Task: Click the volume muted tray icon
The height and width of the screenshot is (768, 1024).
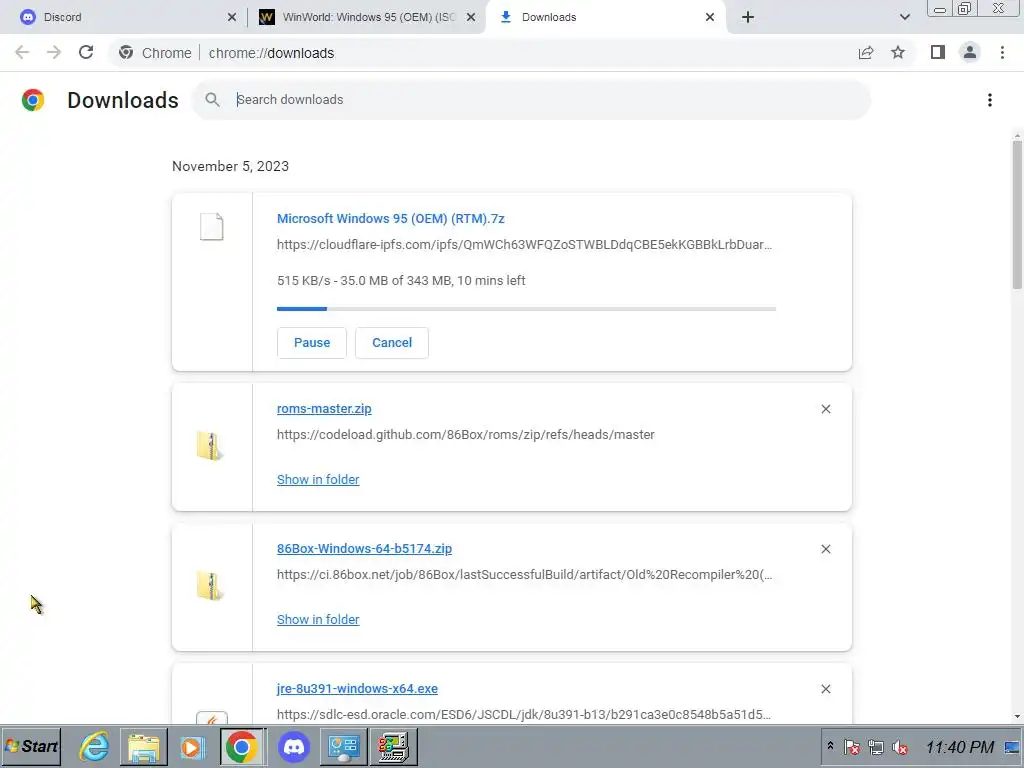Action: point(900,747)
